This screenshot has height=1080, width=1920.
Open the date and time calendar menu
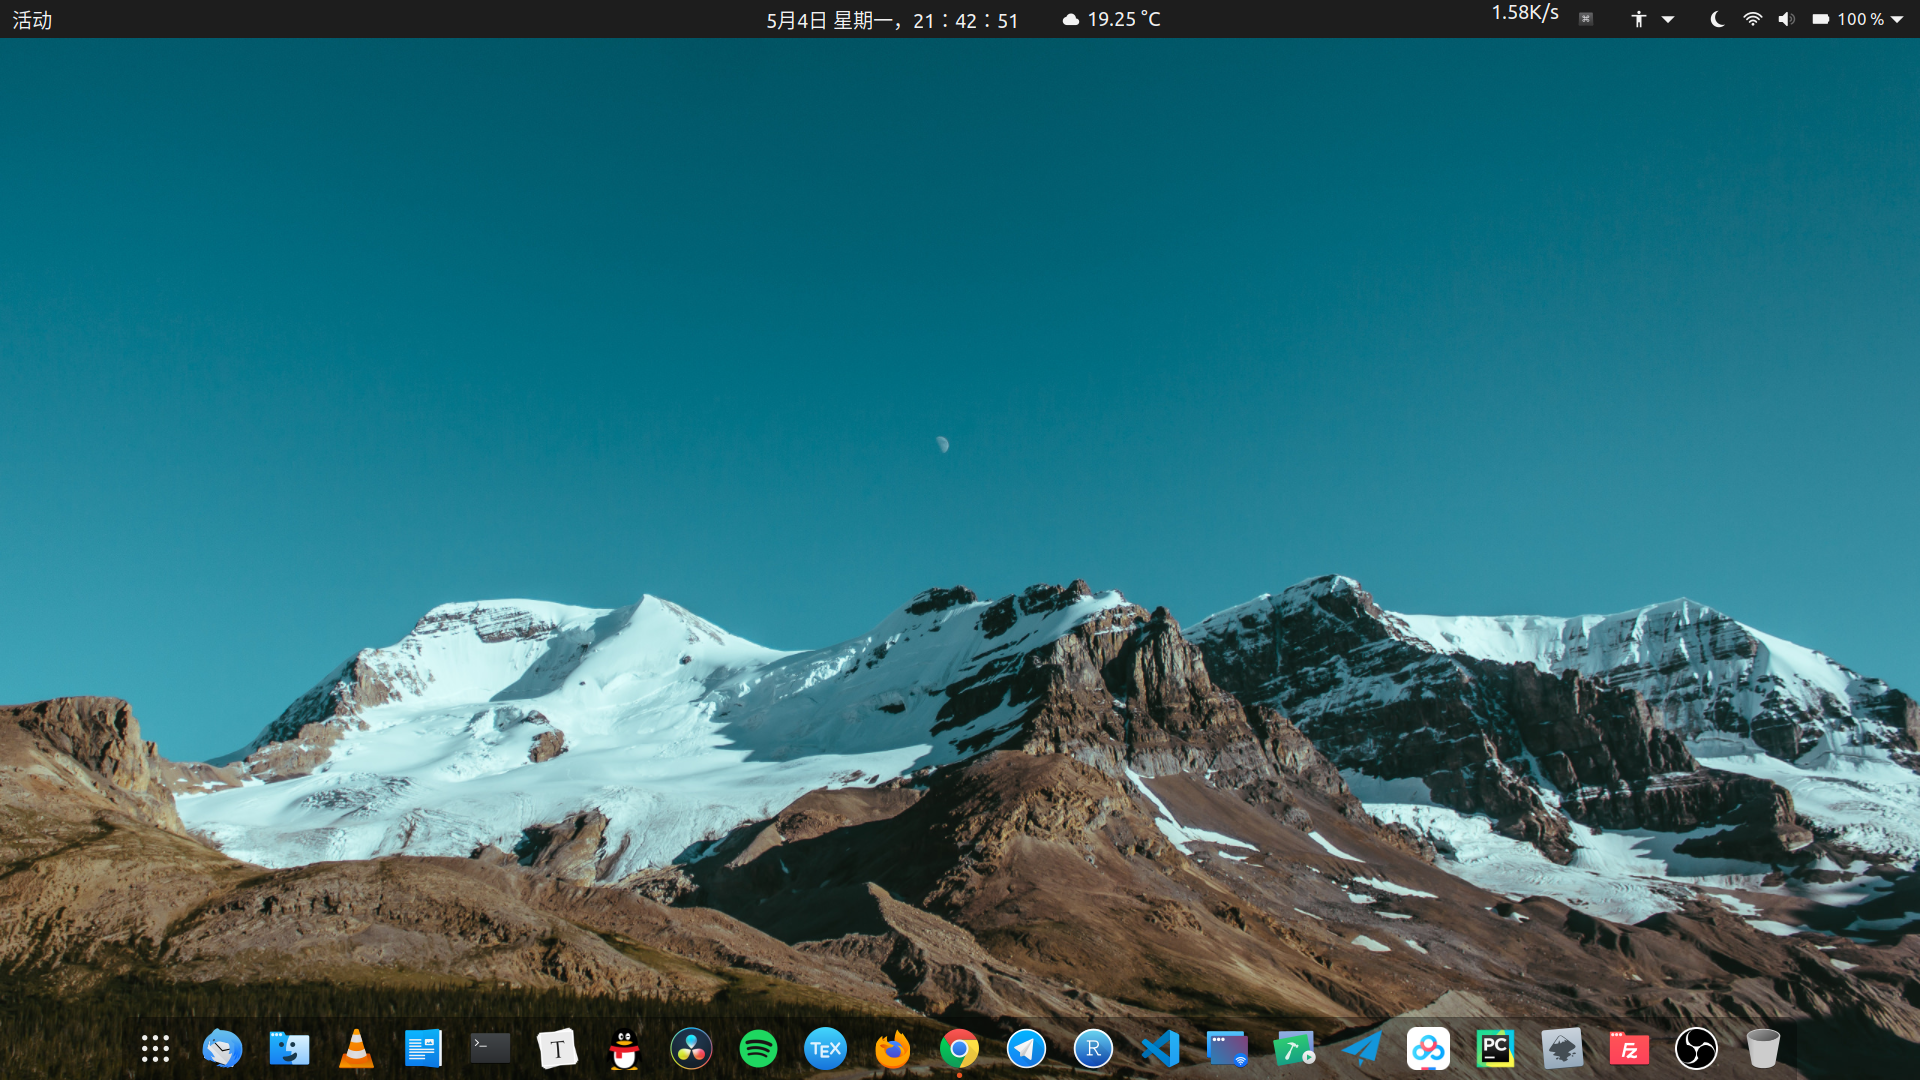pos(891,20)
